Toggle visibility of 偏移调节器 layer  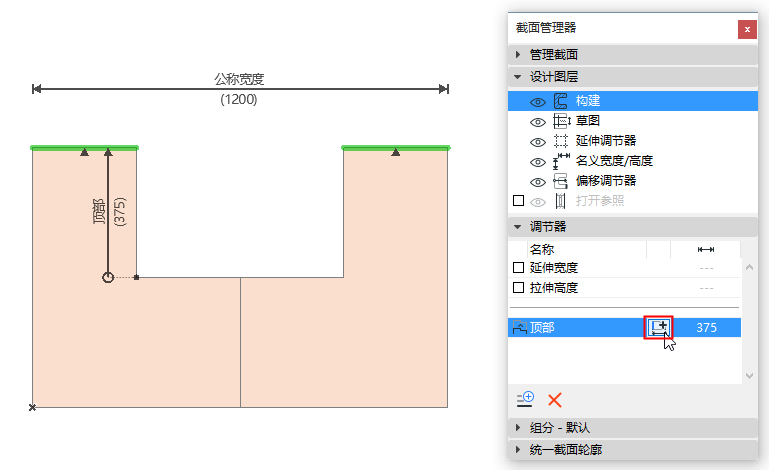538,183
